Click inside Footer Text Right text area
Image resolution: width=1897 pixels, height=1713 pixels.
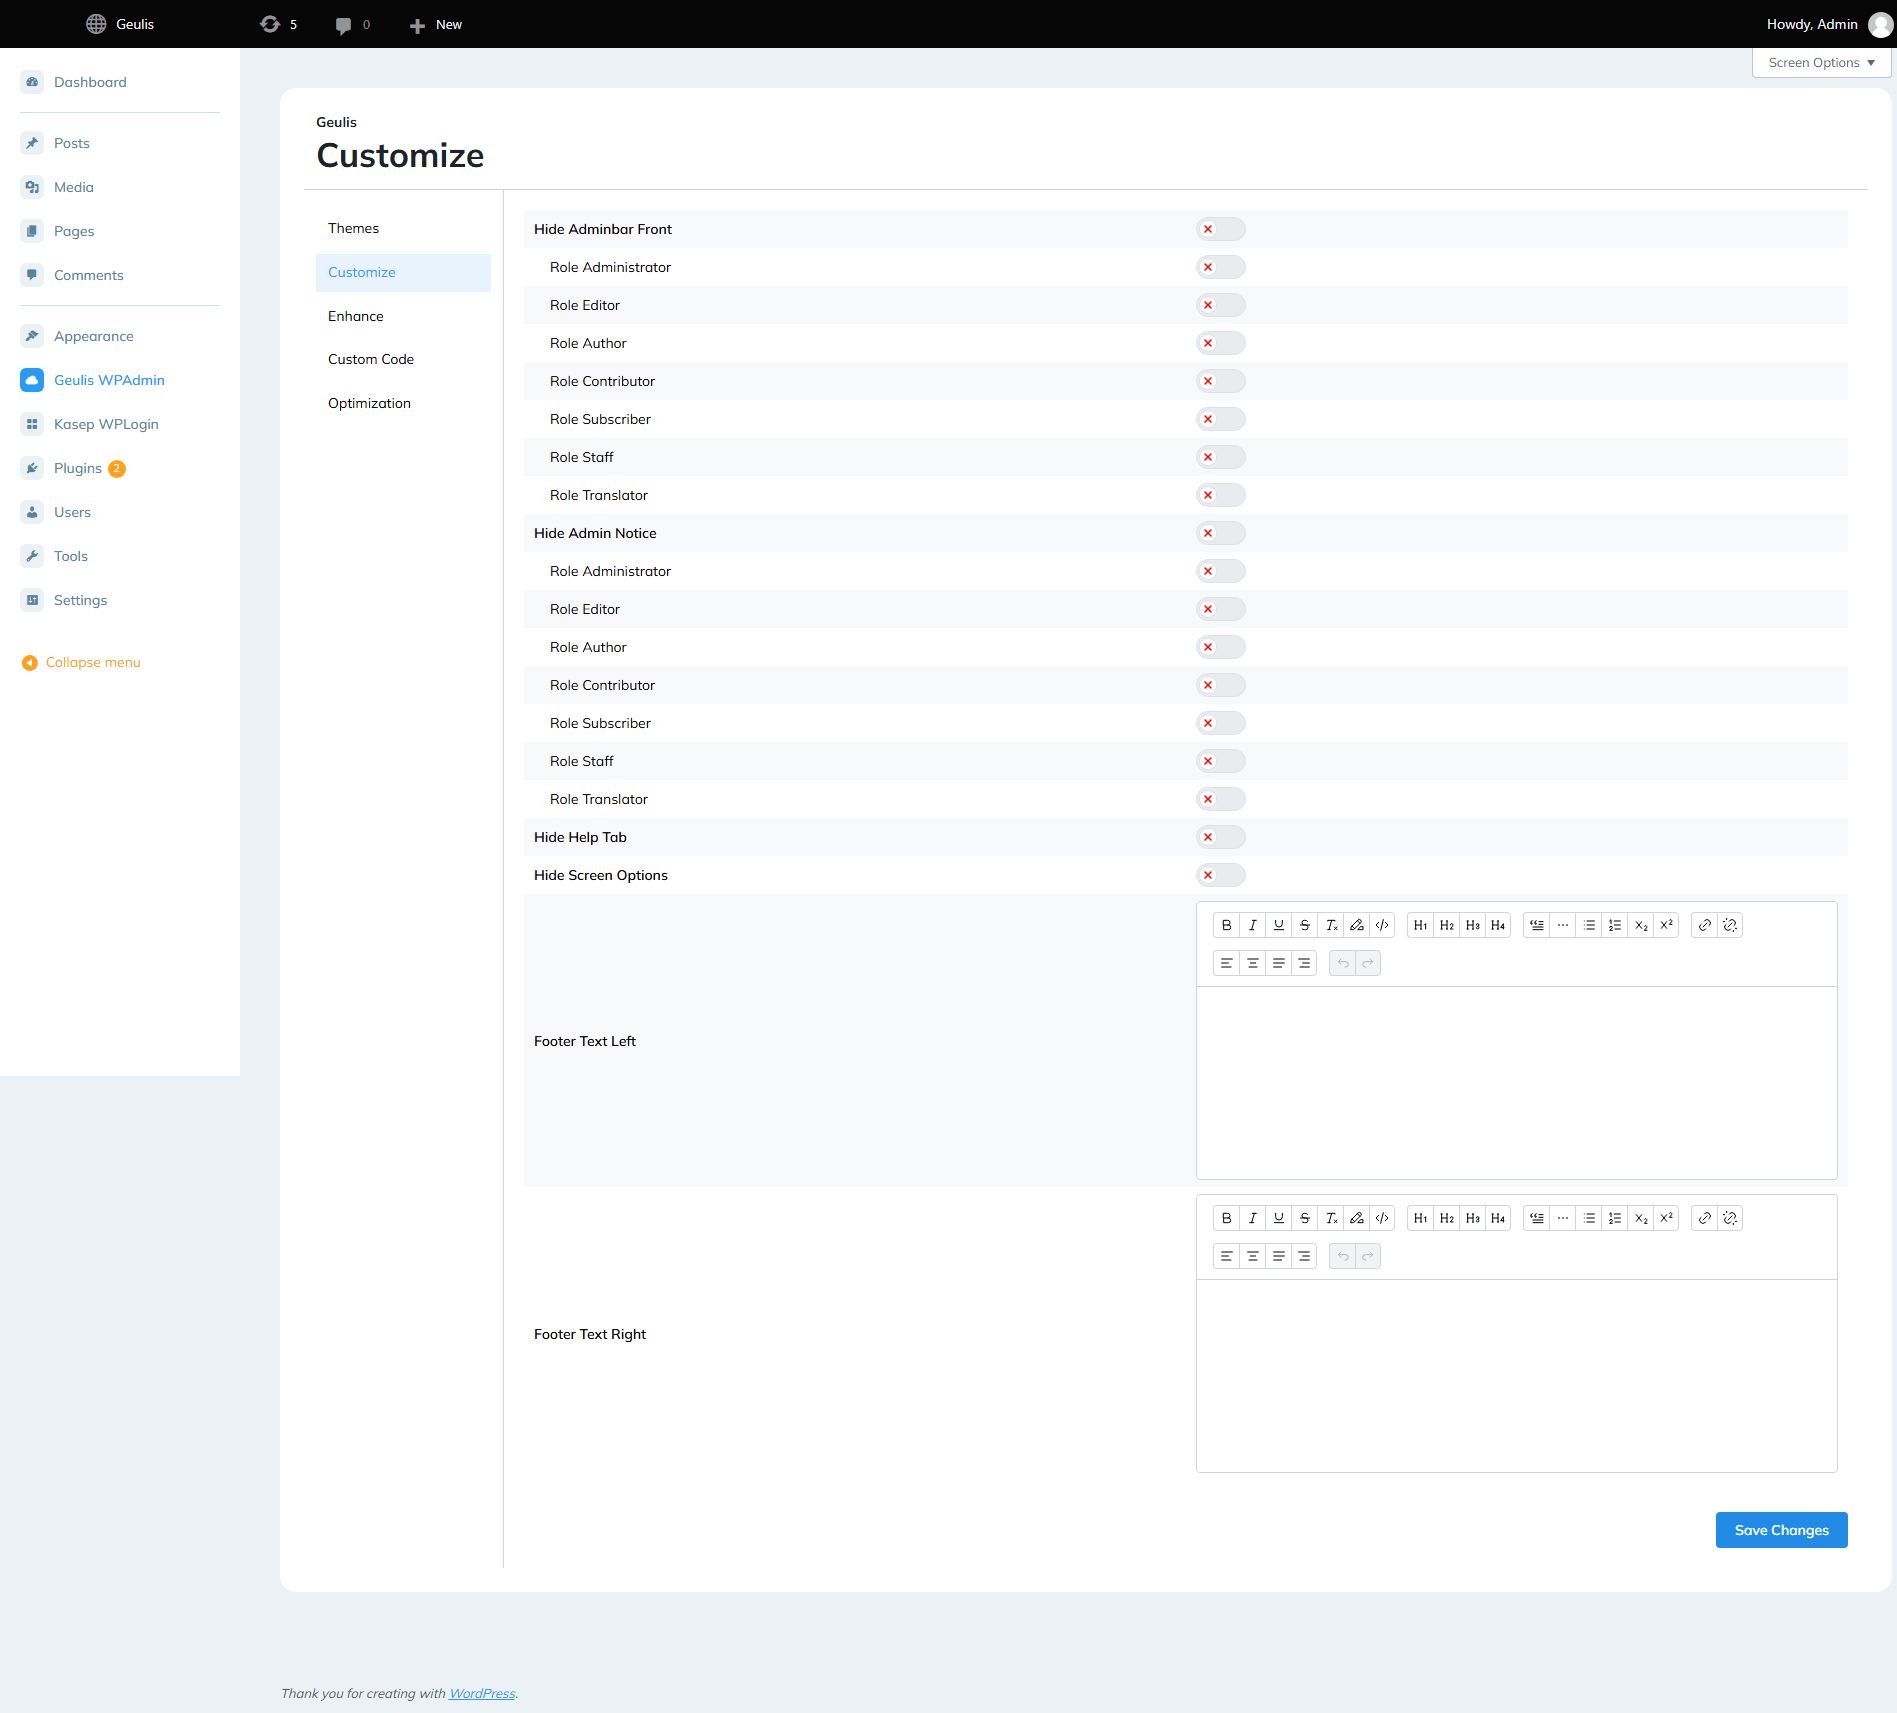click(1516, 1376)
